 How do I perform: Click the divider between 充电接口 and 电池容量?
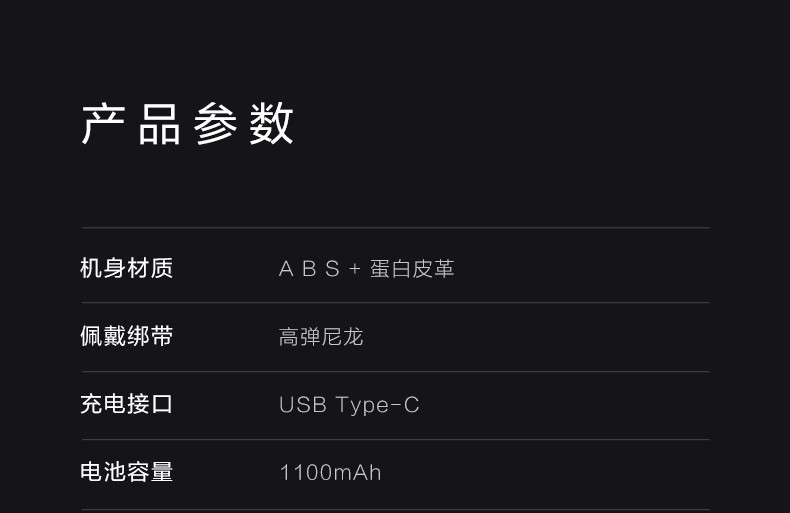tap(395, 439)
